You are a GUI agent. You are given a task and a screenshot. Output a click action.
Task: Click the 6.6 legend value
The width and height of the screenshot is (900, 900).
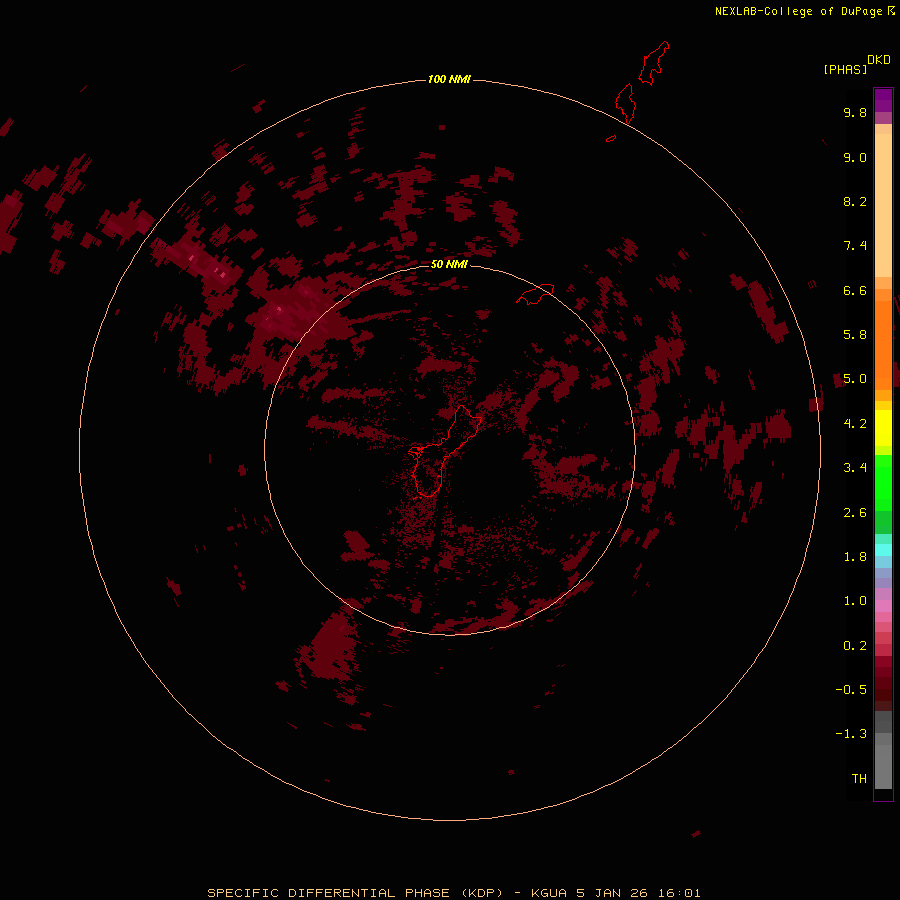click(855, 290)
